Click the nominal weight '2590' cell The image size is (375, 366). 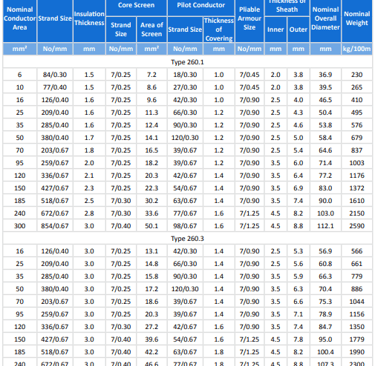(x=357, y=226)
